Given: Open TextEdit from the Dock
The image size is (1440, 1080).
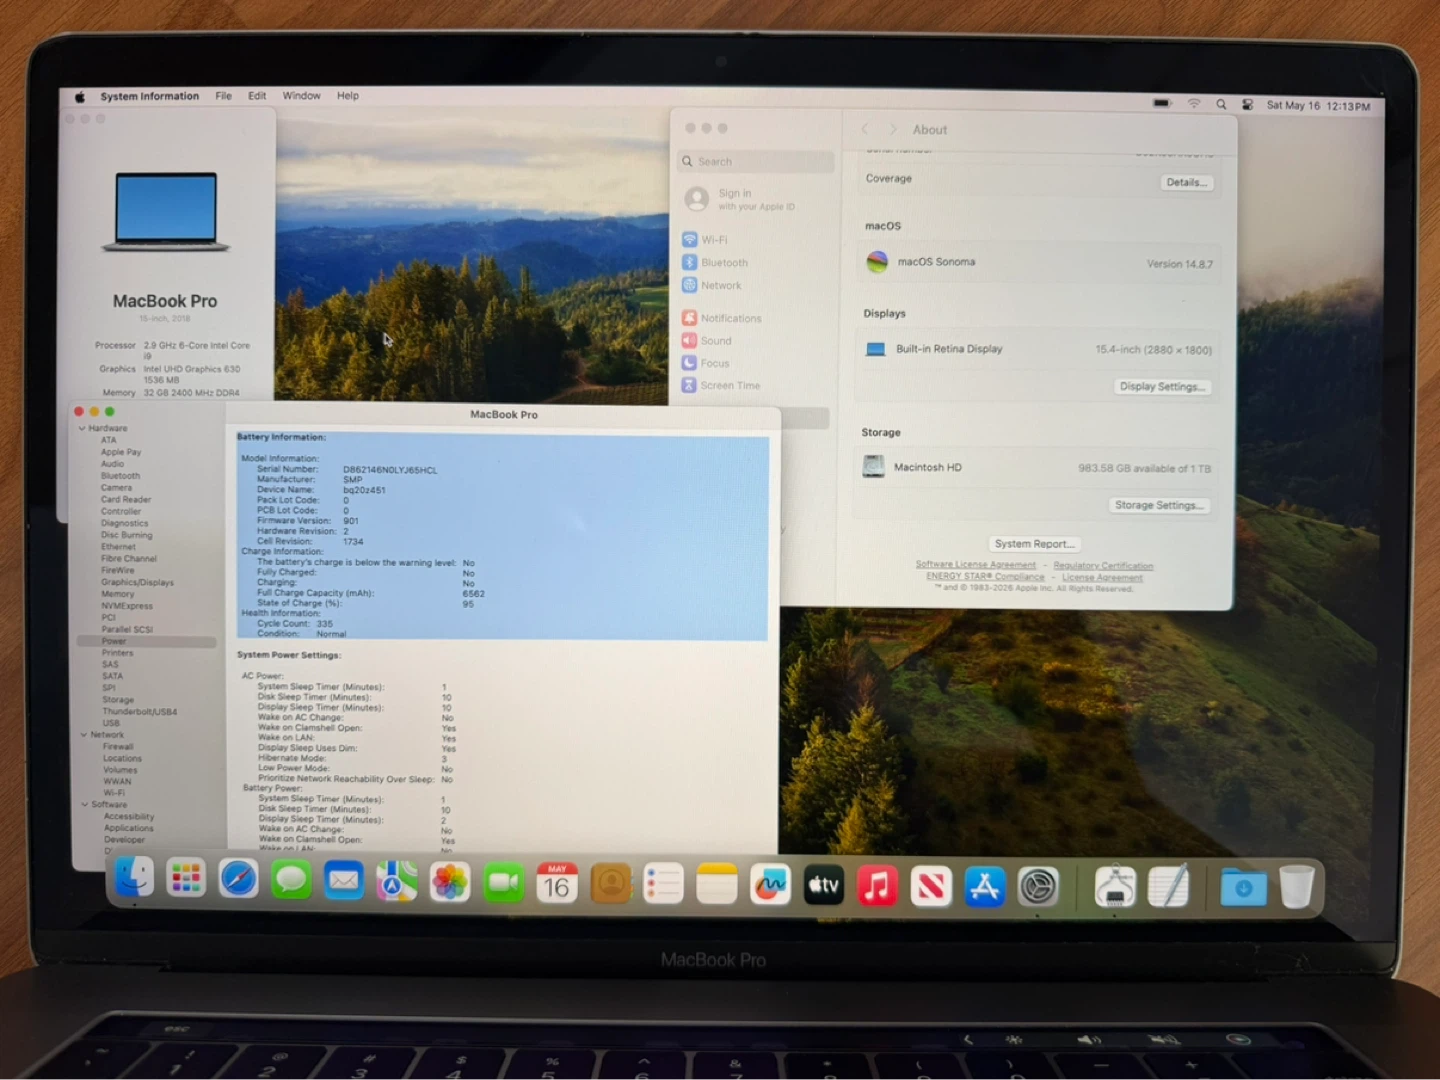Looking at the screenshot, I should pyautogui.click(x=1169, y=887).
